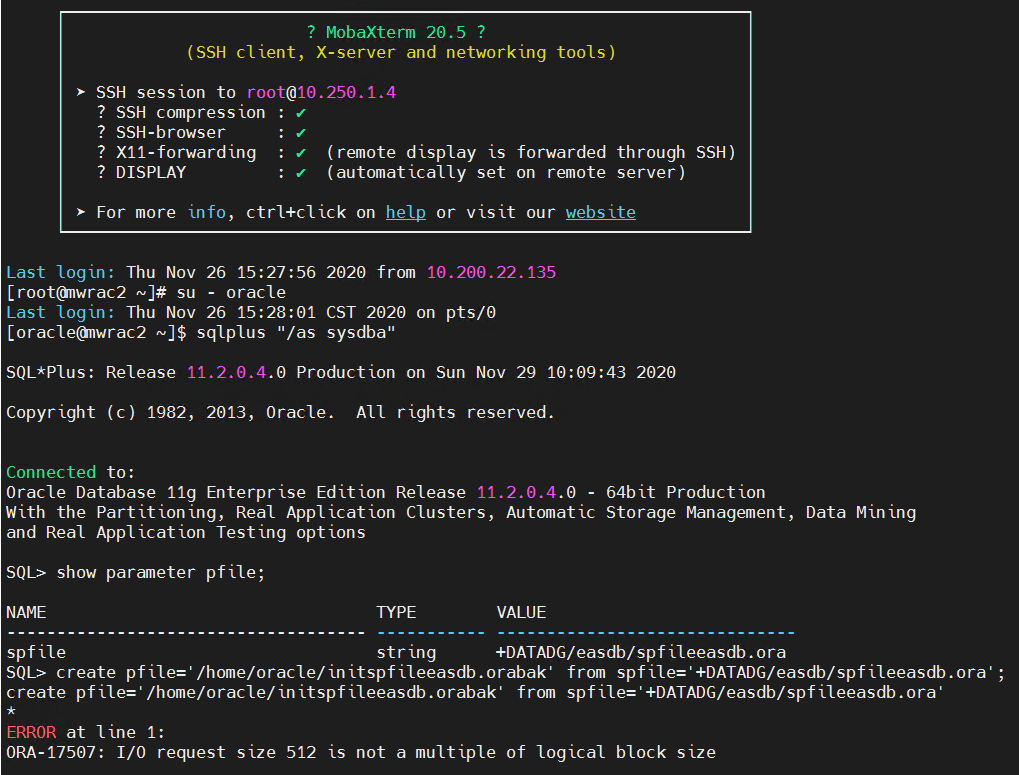Click '[oracle@mwrac2 ~]$' prompt
1019x775 pixels.
click(x=96, y=333)
